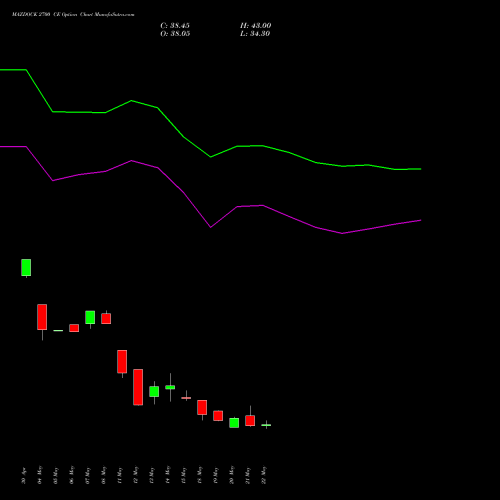Click the 04 May date label
Image resolution: width=500 pixels, height=500 pixels.
(40, 475)
